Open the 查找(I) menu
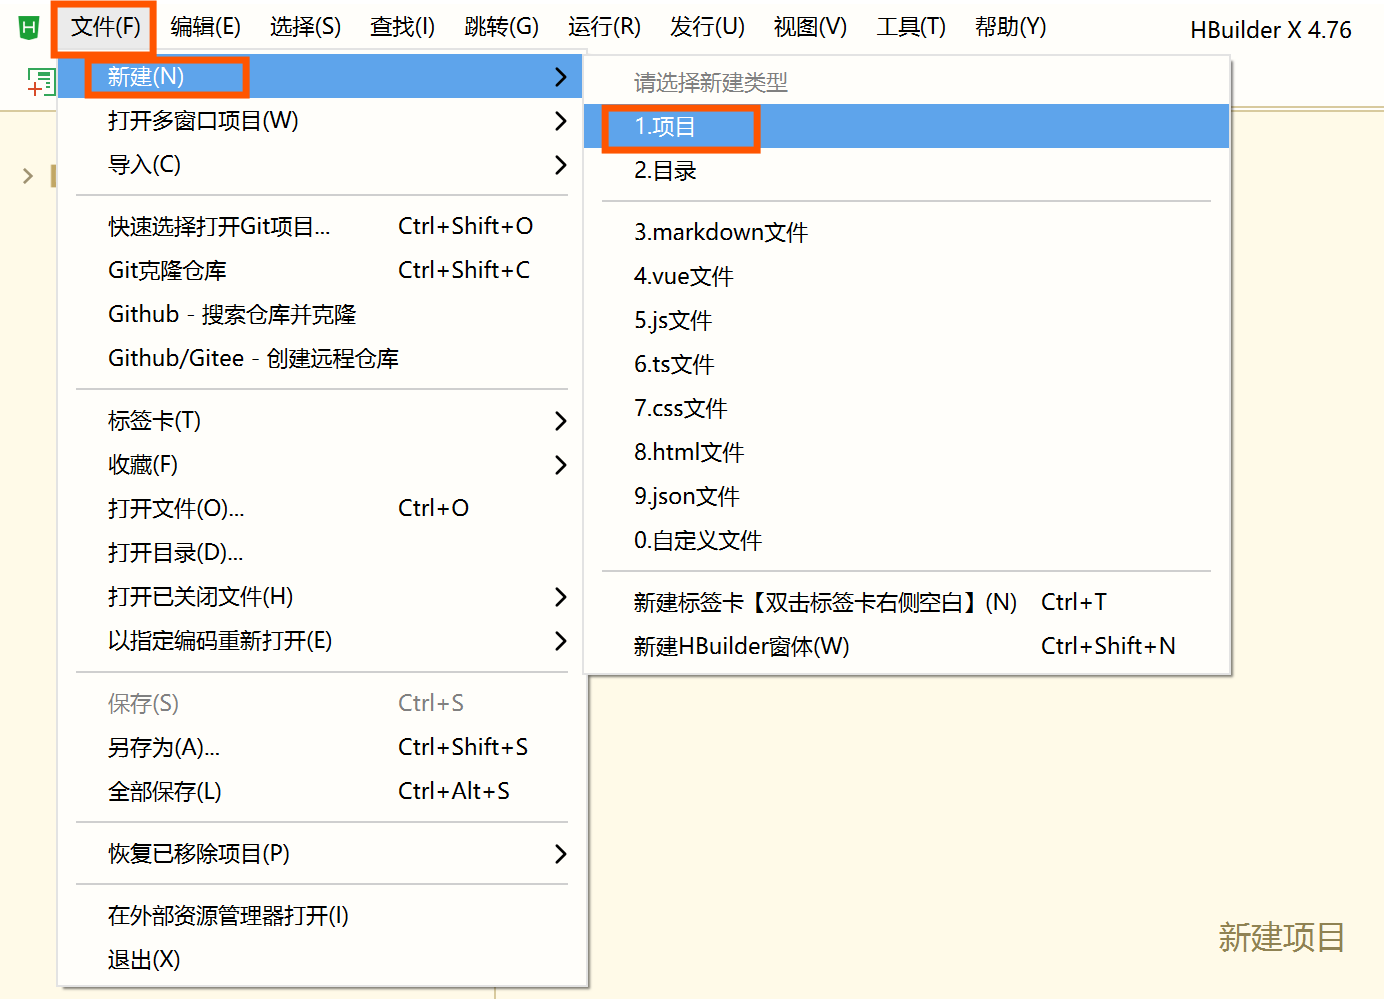The image size is (1384, 999). 402,27
